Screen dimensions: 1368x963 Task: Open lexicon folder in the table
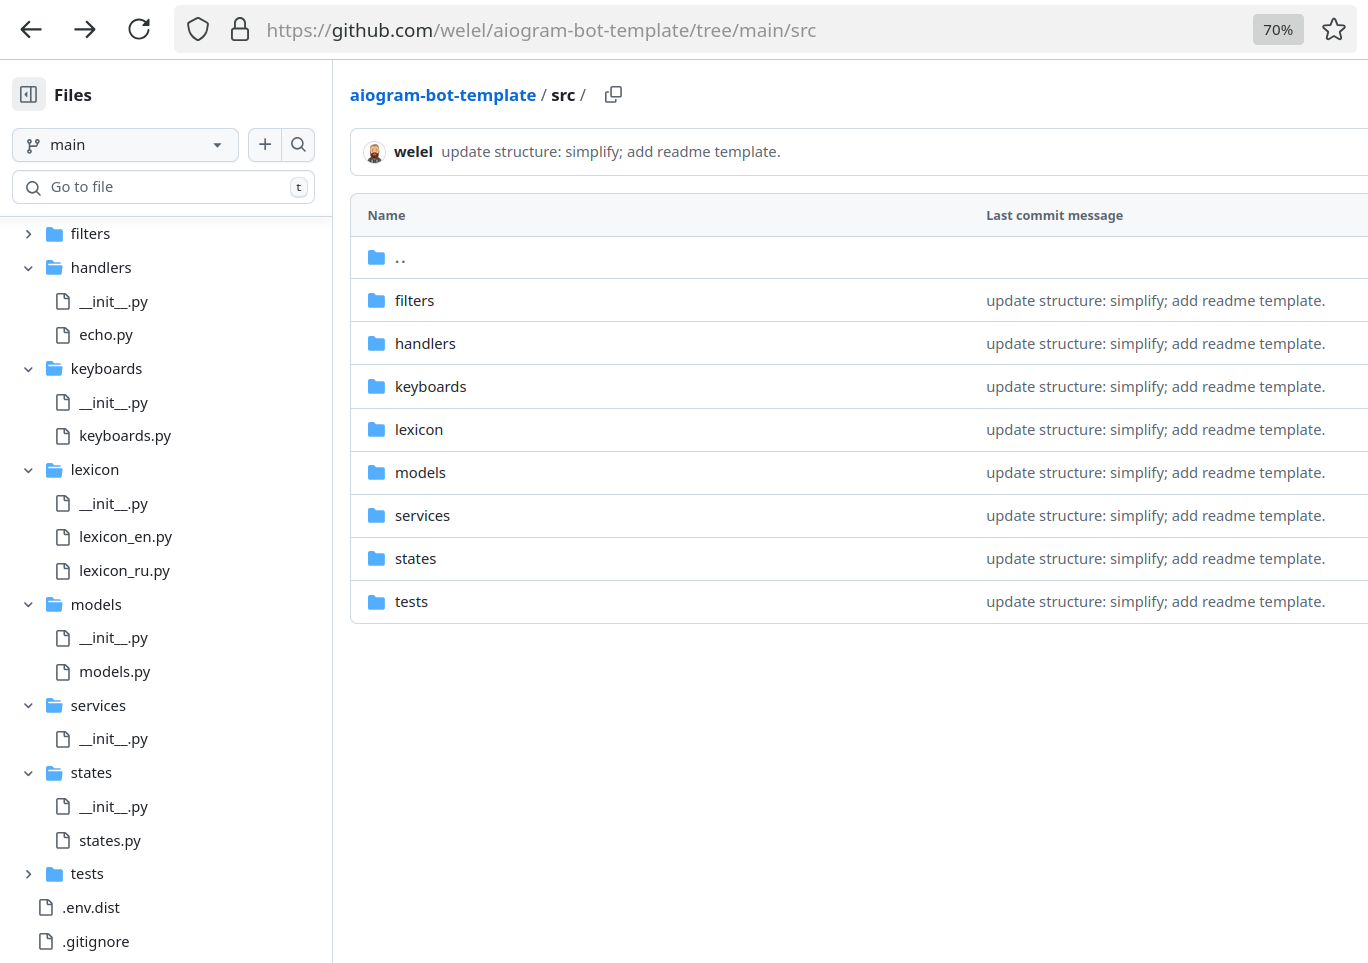[419, 430]
